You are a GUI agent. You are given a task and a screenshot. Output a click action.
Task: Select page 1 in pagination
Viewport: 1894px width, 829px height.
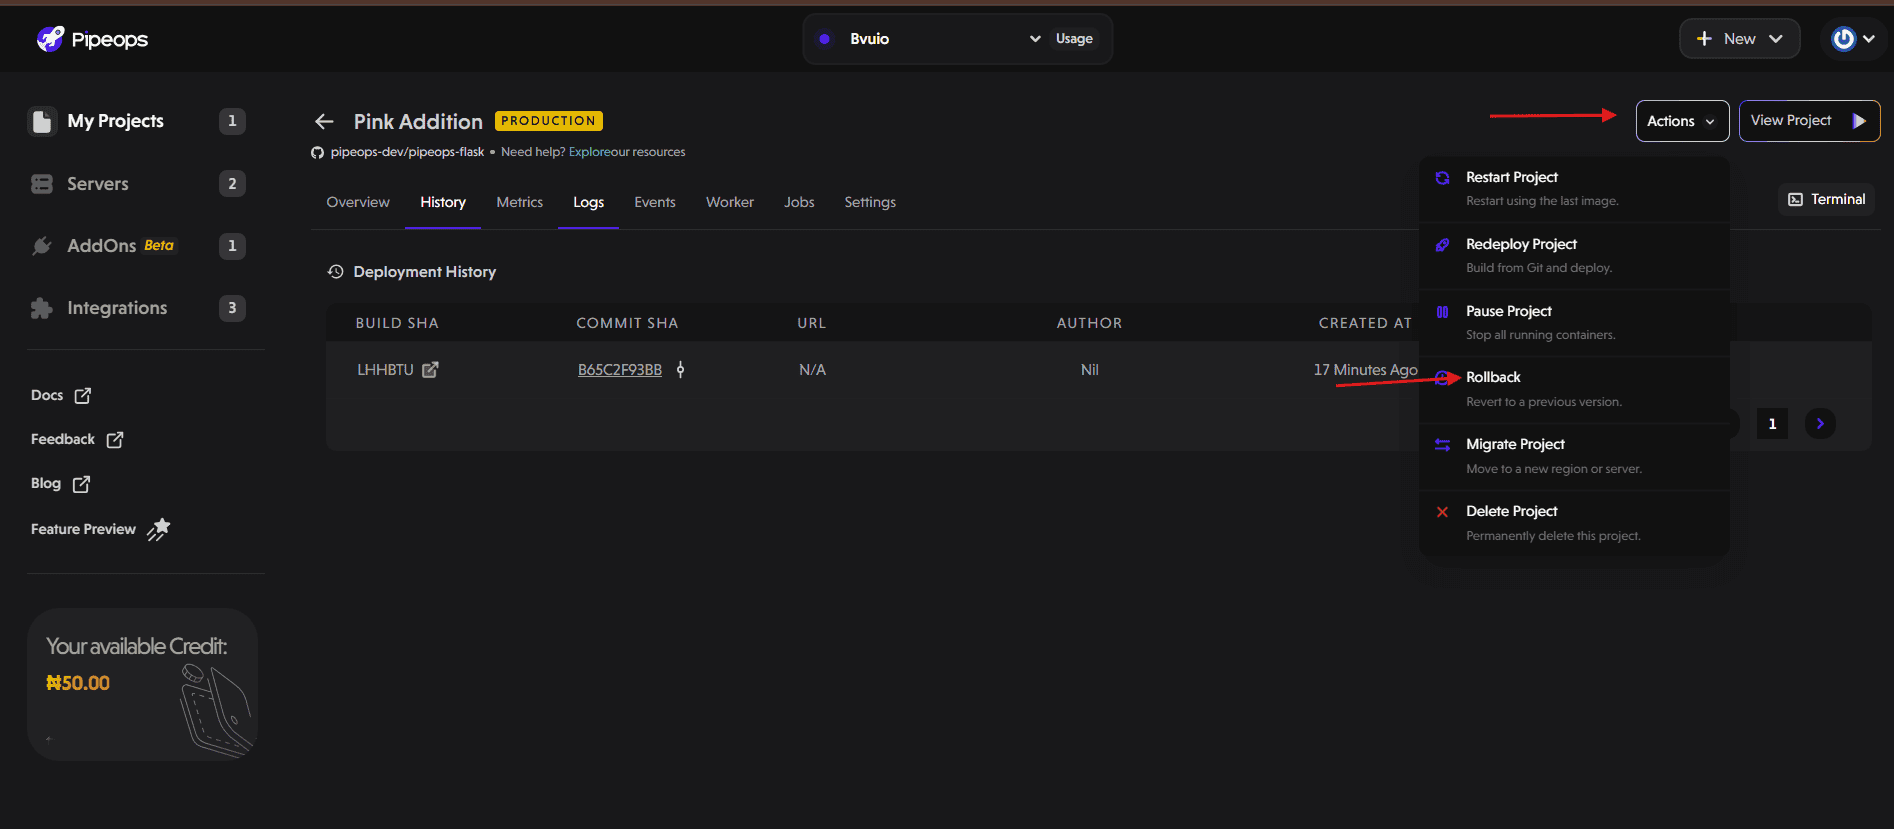click(1772, 424)
